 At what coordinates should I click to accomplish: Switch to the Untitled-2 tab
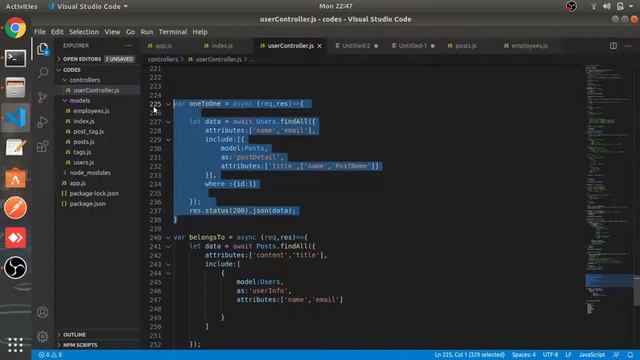click(x=357, y=46)
